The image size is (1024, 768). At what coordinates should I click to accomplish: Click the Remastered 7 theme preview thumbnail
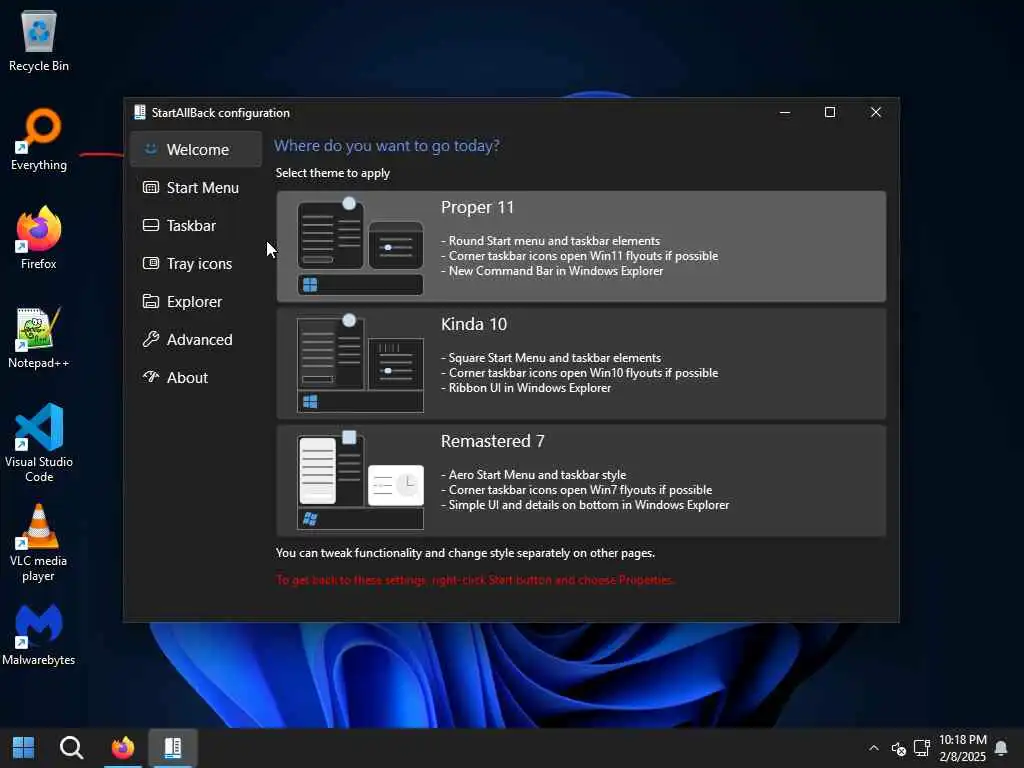(360, 481)
